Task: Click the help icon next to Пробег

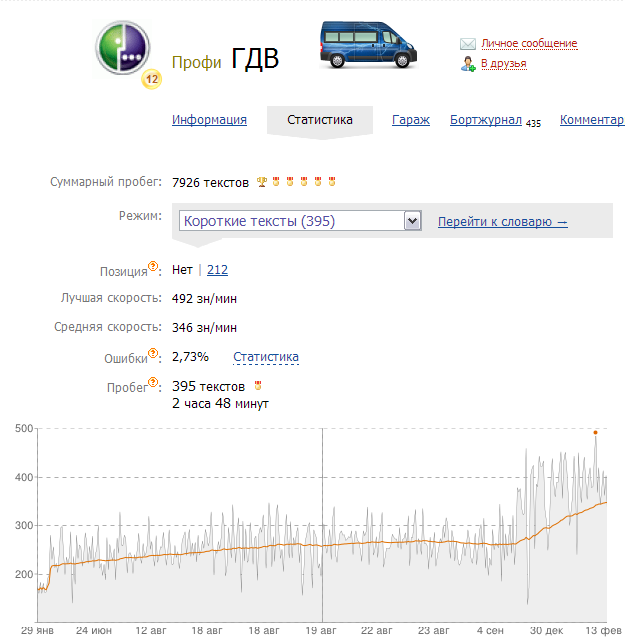Action: [153, 382]
